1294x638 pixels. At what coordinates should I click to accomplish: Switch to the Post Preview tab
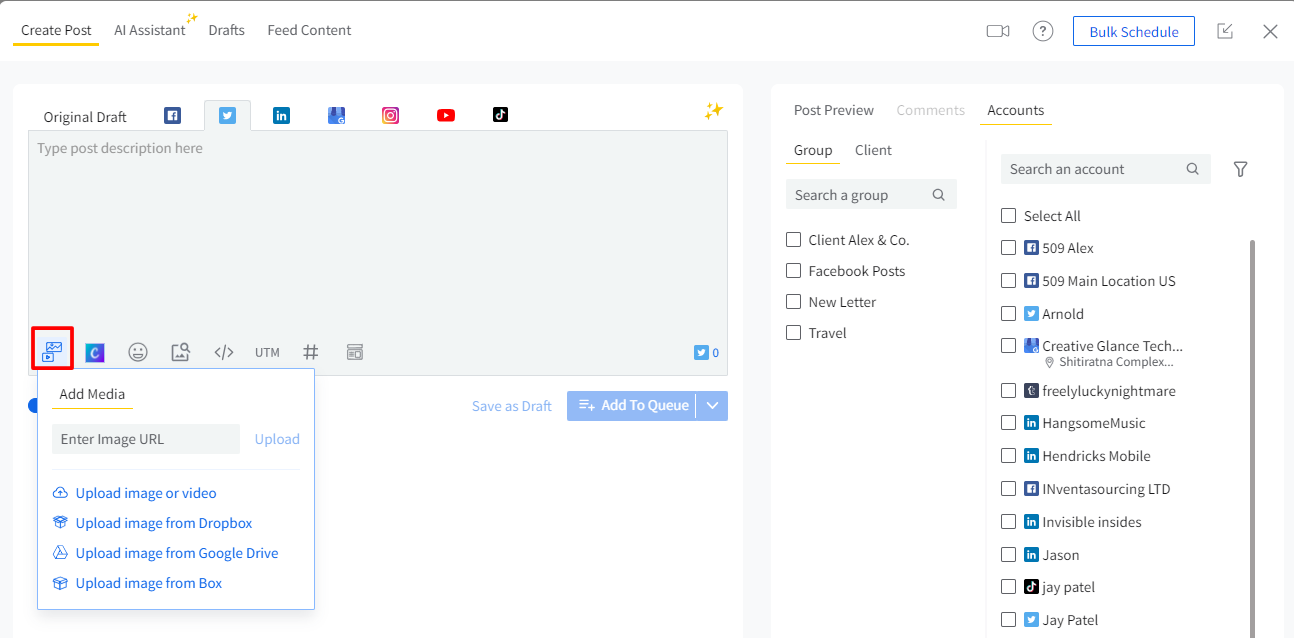coord(833,110)
